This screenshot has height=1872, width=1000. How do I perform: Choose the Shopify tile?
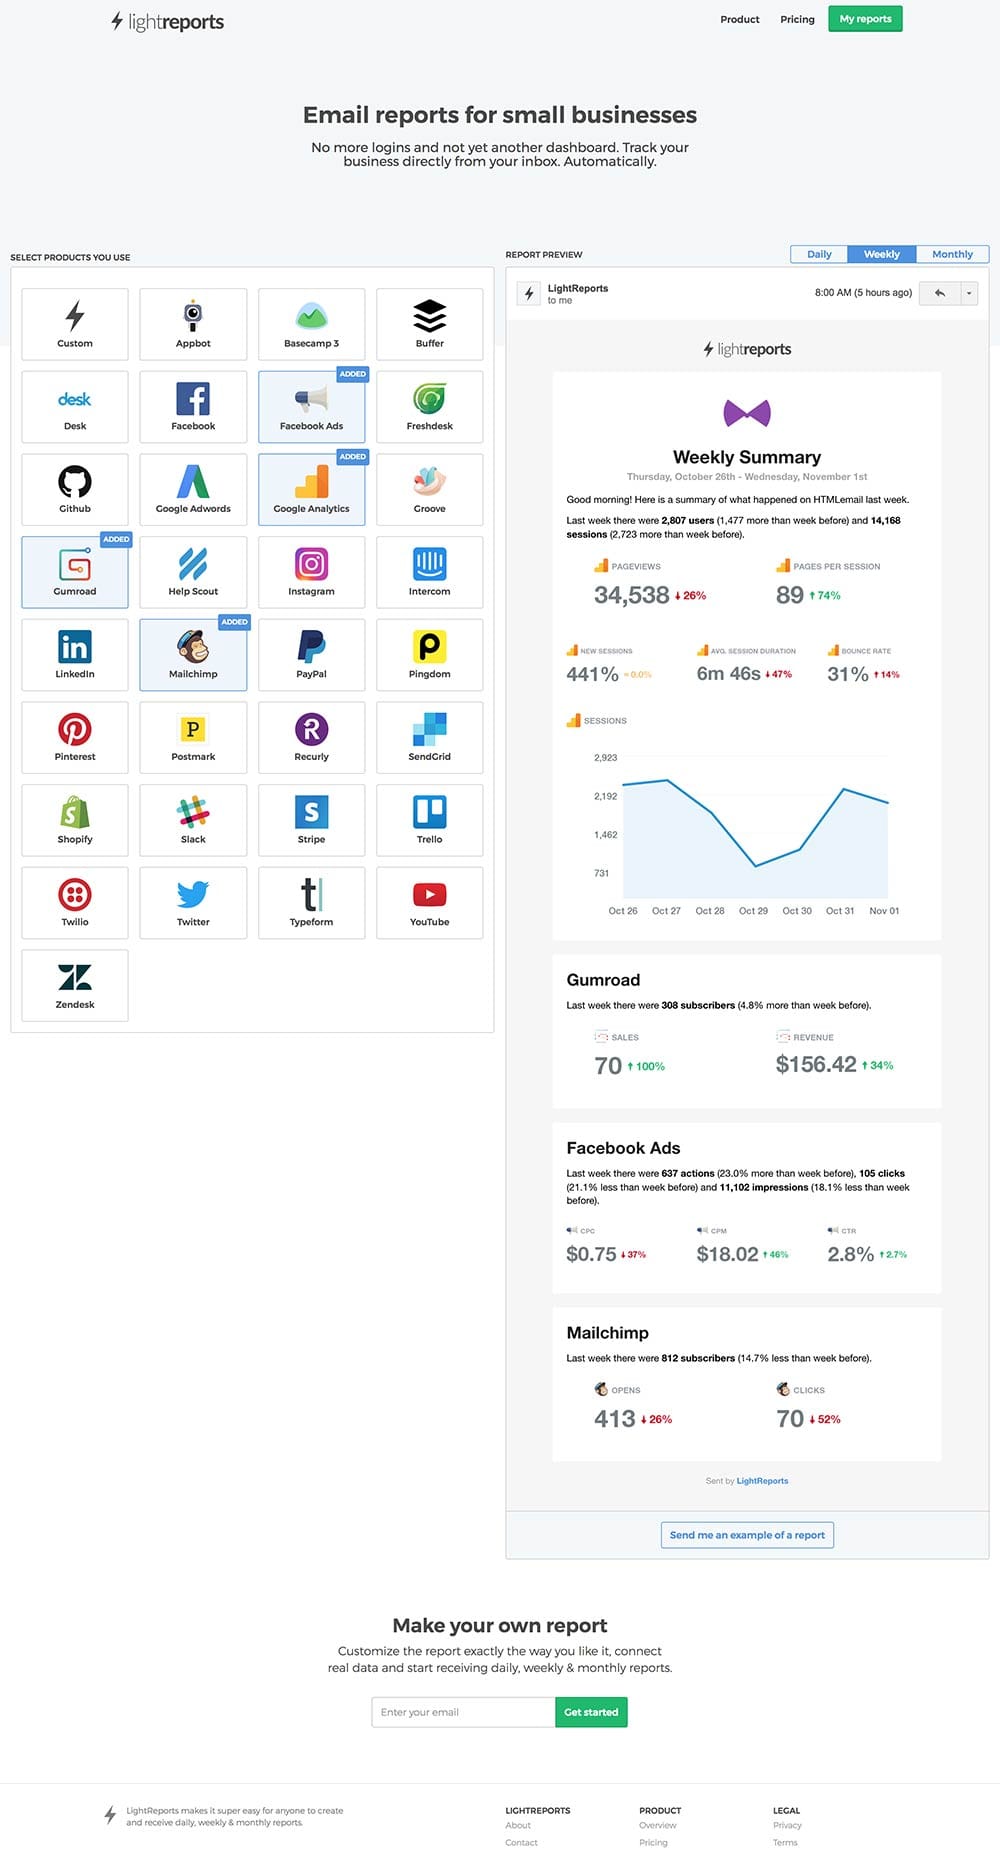(75, 820)
